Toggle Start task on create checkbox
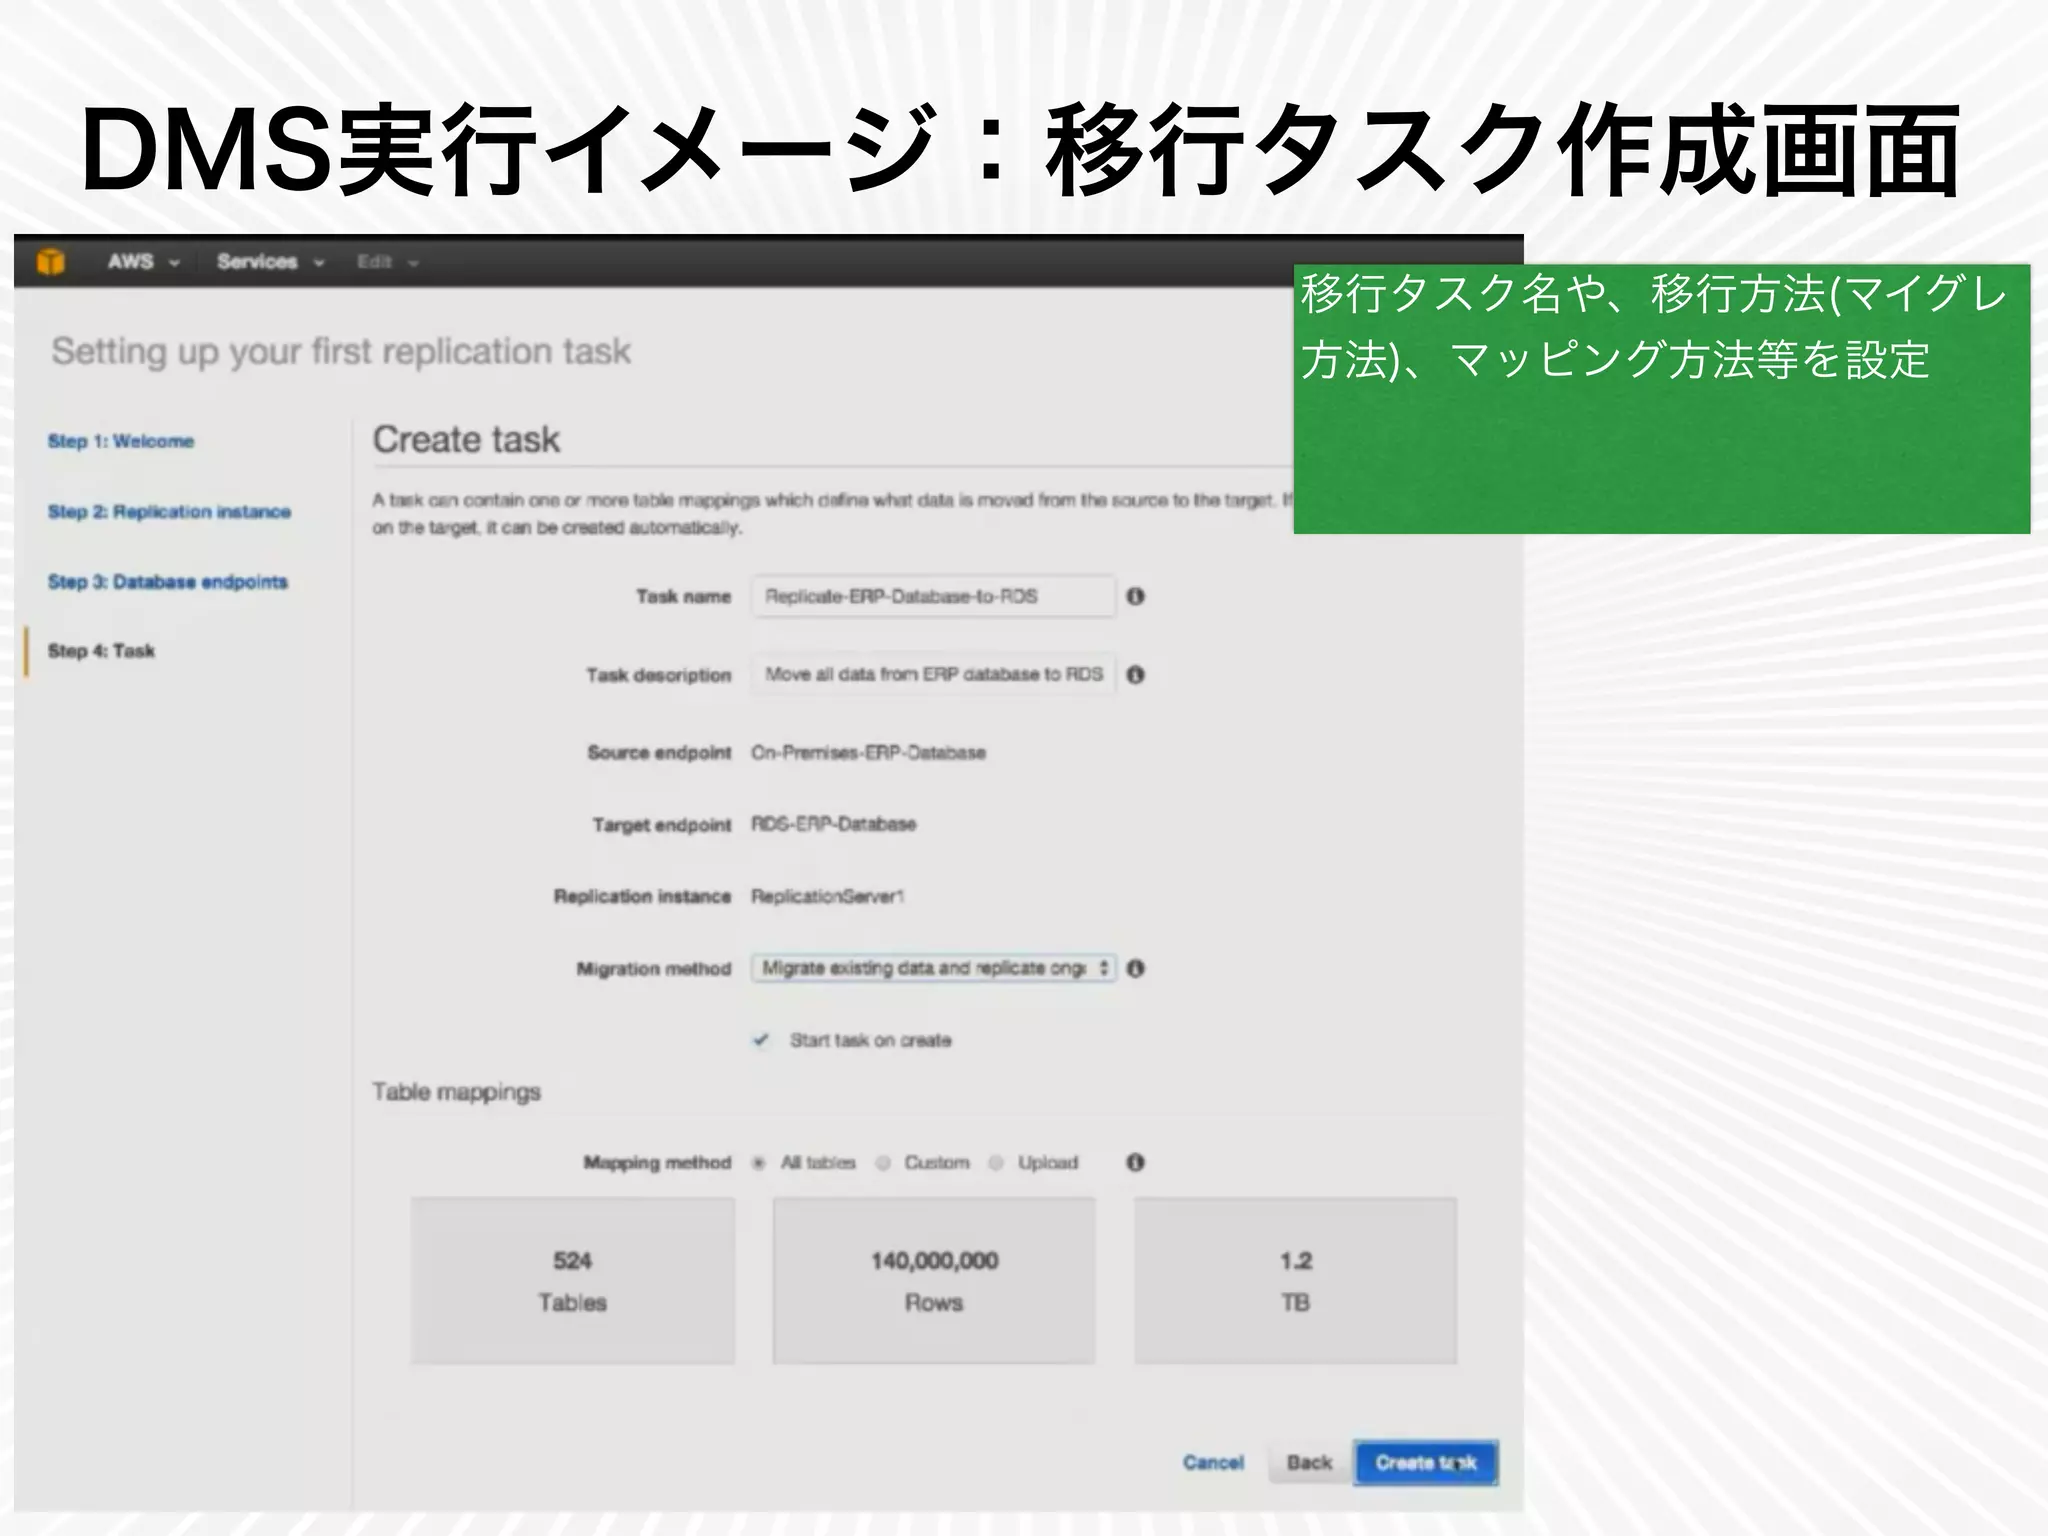The width and height of the screenshot is (2048, 1536). pos(761,1040)
